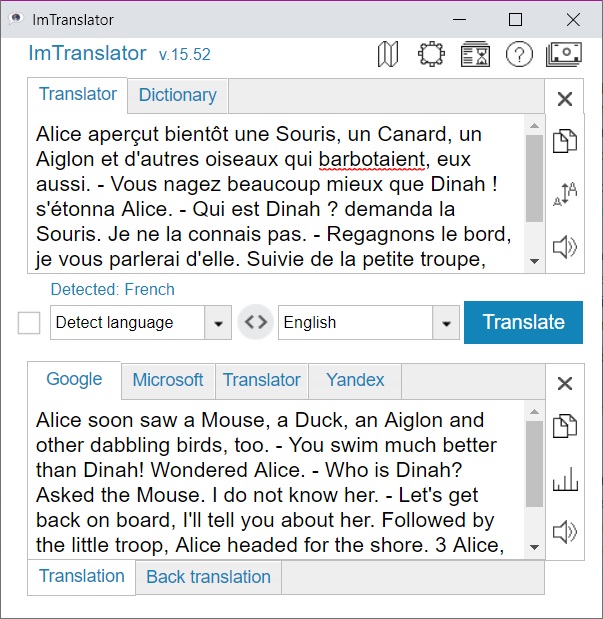Open ImTranslator options gear icon
The height and width of the screenshot is (619, 603).
(431, 55)
